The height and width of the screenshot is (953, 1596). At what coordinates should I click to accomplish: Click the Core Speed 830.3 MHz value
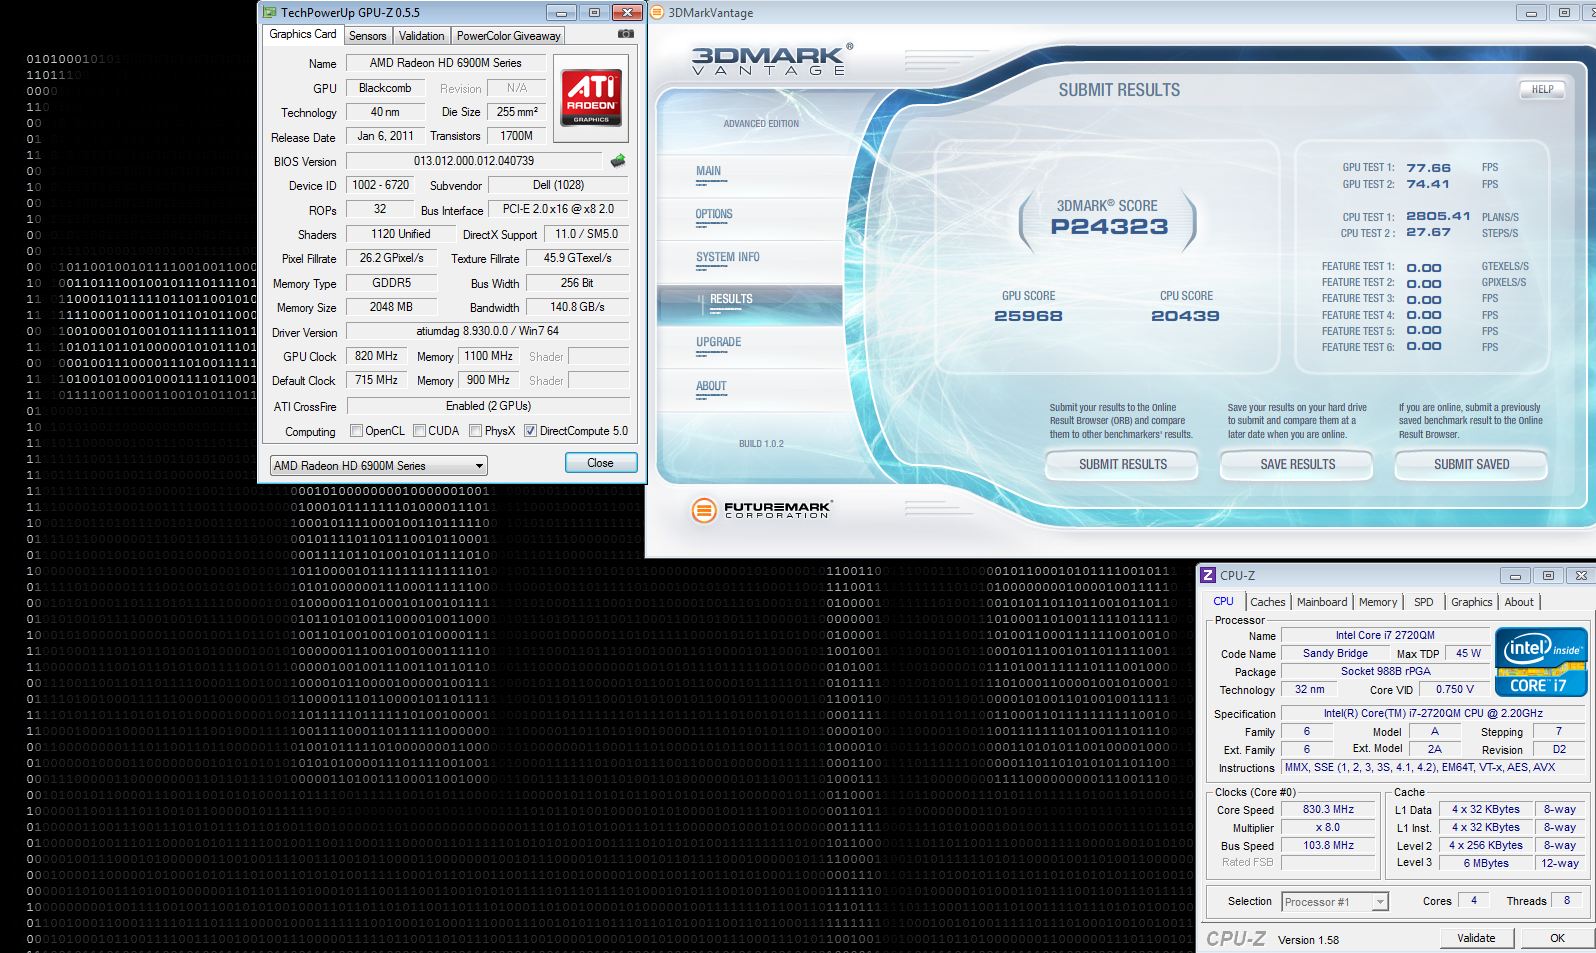[1328, 810]
